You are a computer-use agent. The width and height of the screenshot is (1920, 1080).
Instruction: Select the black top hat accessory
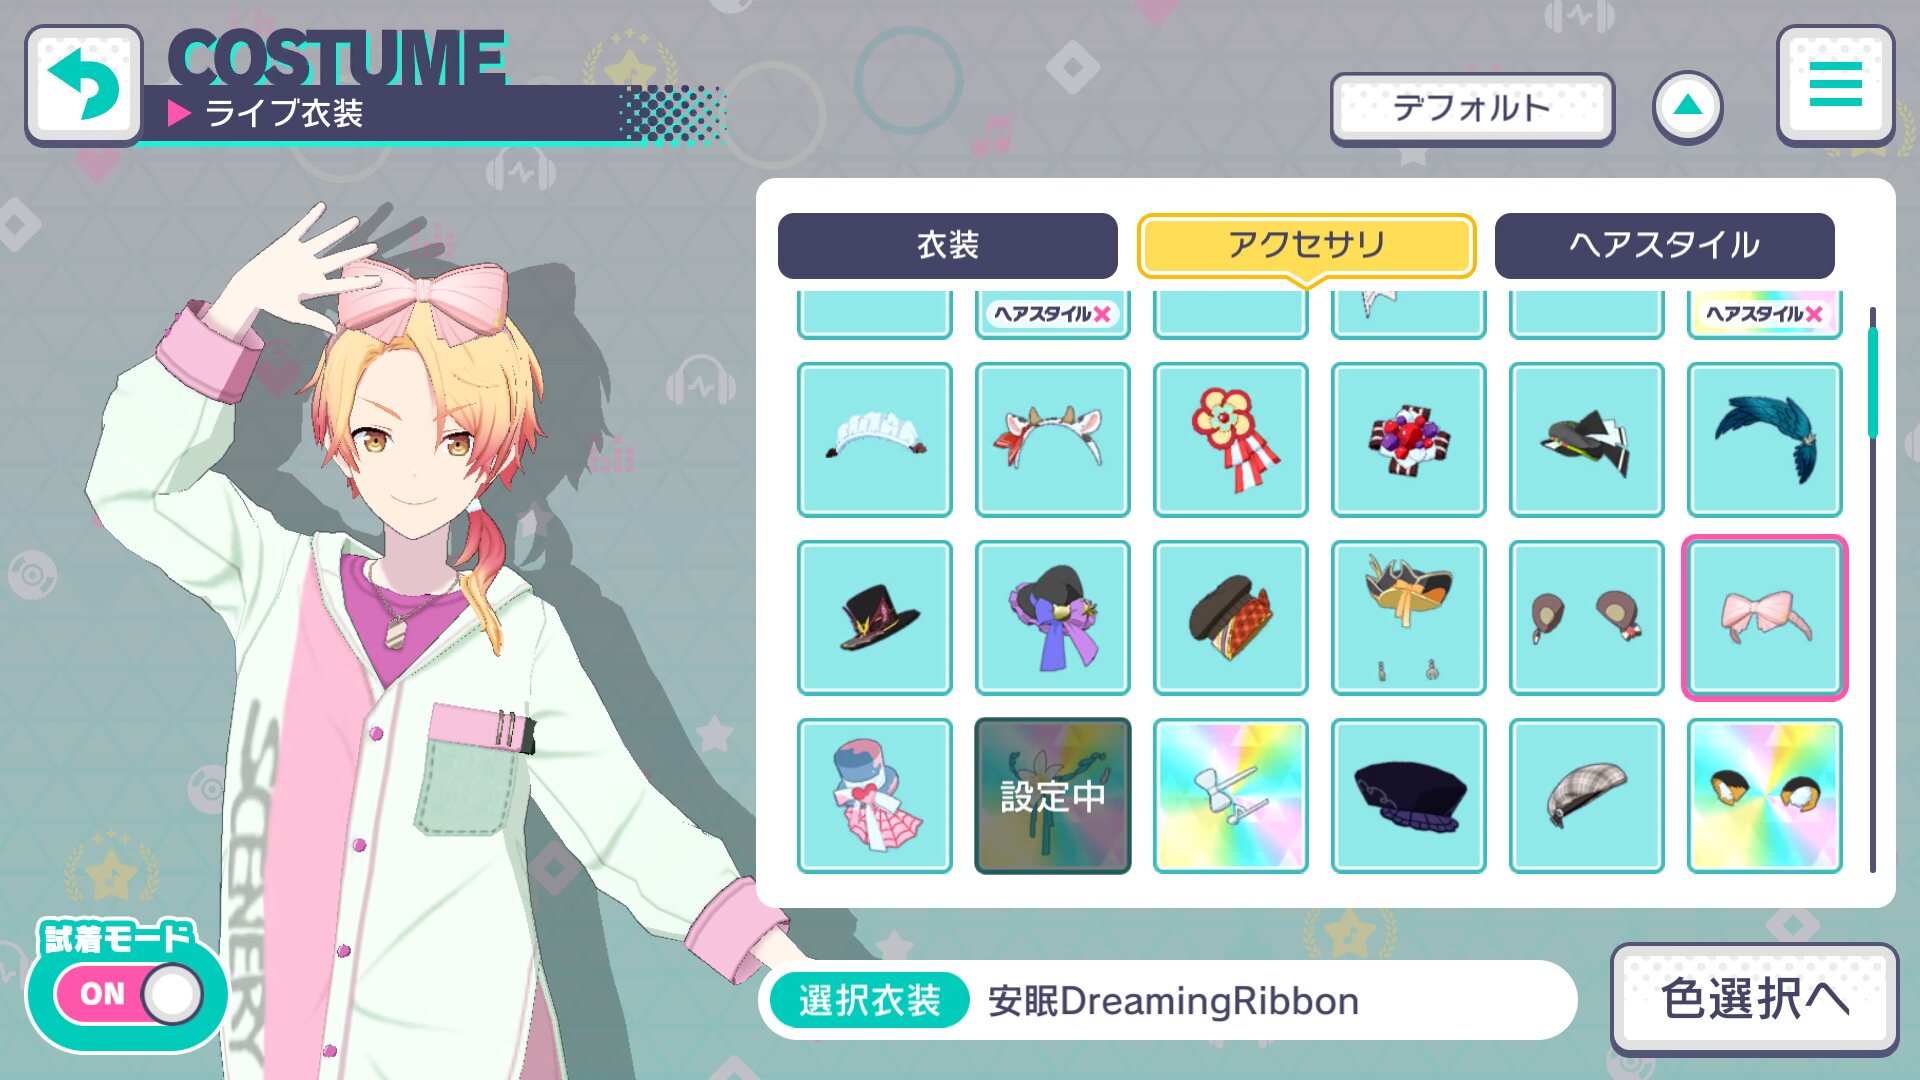875,618
